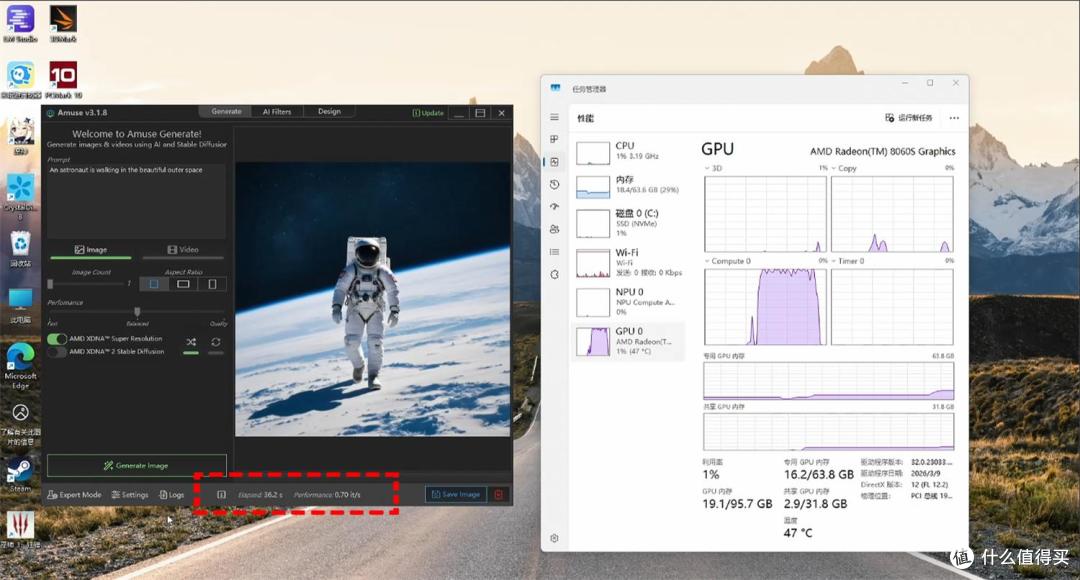The image size is (1080, 580).
Task: Click Run new task in Task Manager
Action: tap(909, 118)
